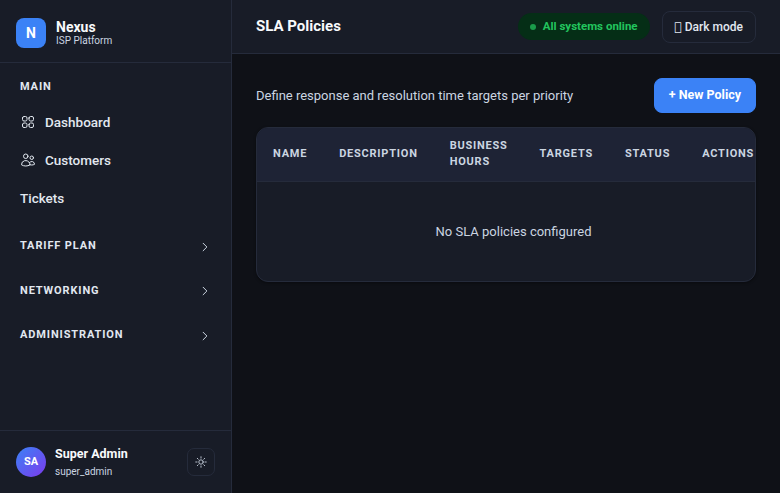780x493 pixels.
Task: Click the super_admin username text
Action: coord(84,471)
